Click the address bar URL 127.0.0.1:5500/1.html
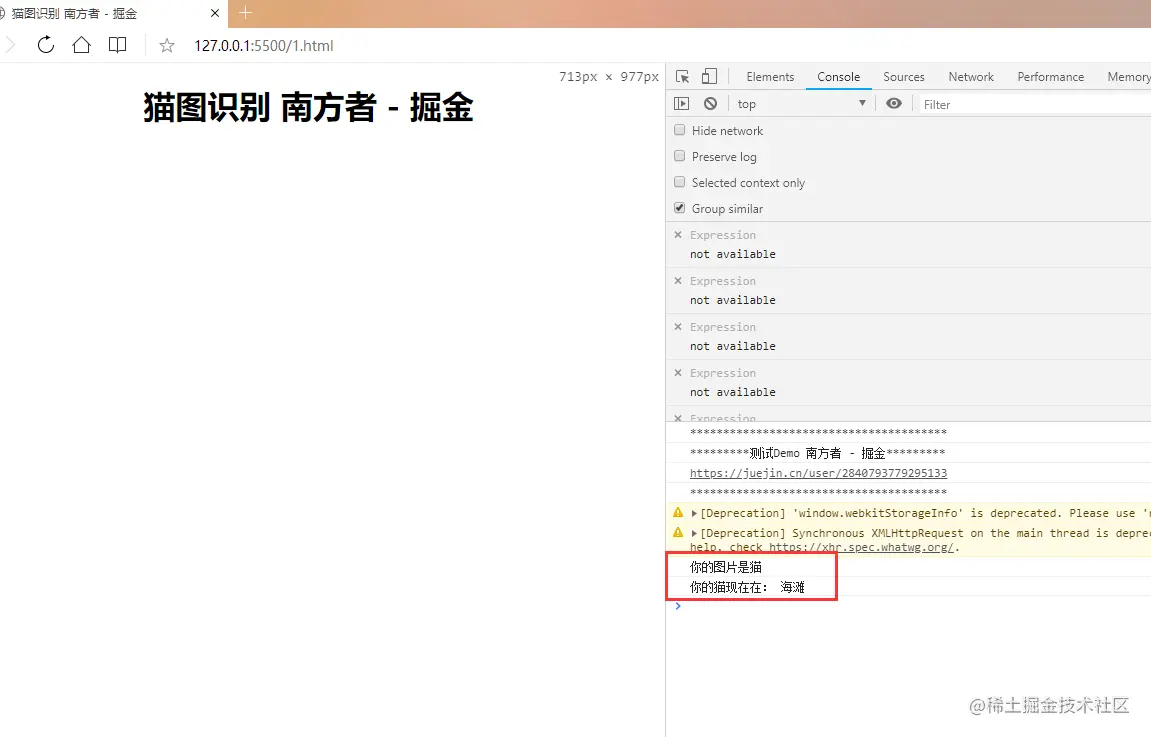Viewport: 1151px width, 737px height. 264,46
